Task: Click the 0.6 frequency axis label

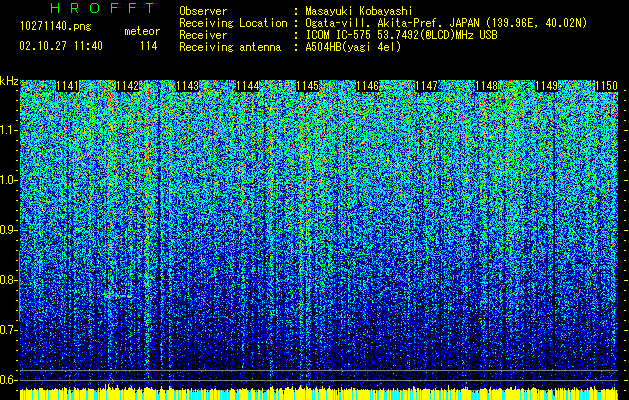Action: 9,380
